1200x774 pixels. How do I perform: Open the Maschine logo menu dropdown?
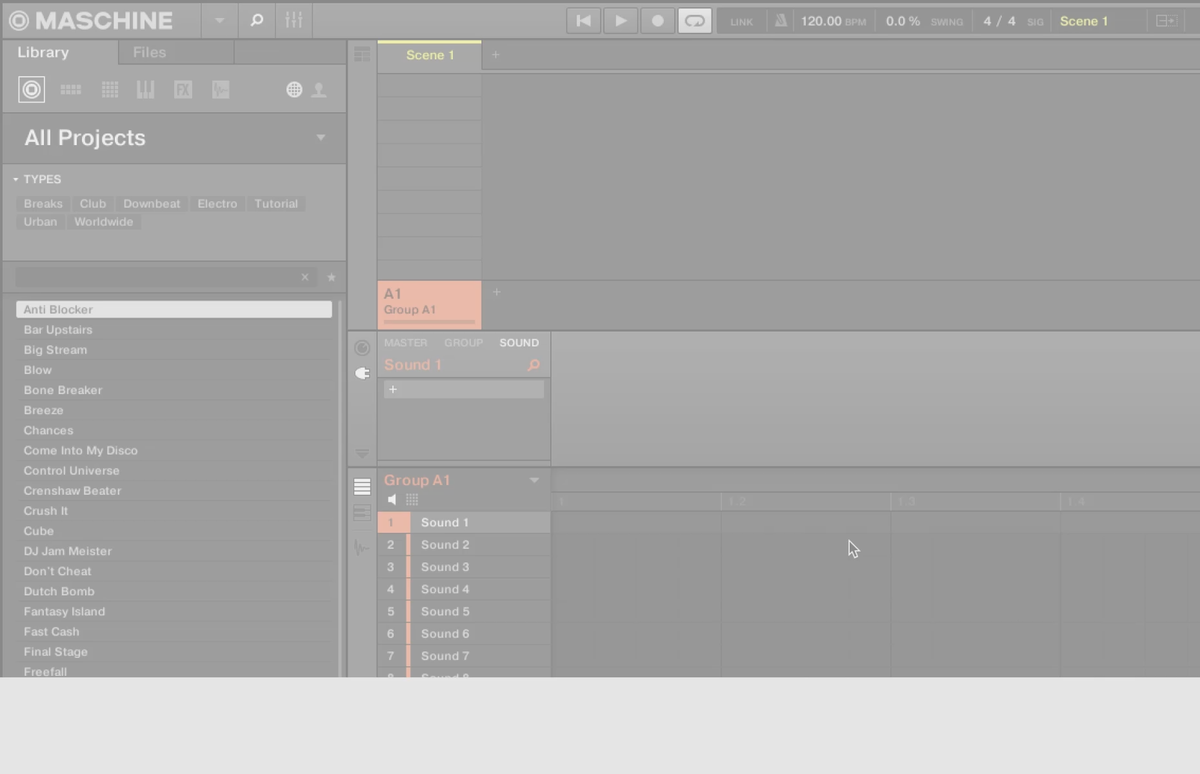tap(219, 20)
